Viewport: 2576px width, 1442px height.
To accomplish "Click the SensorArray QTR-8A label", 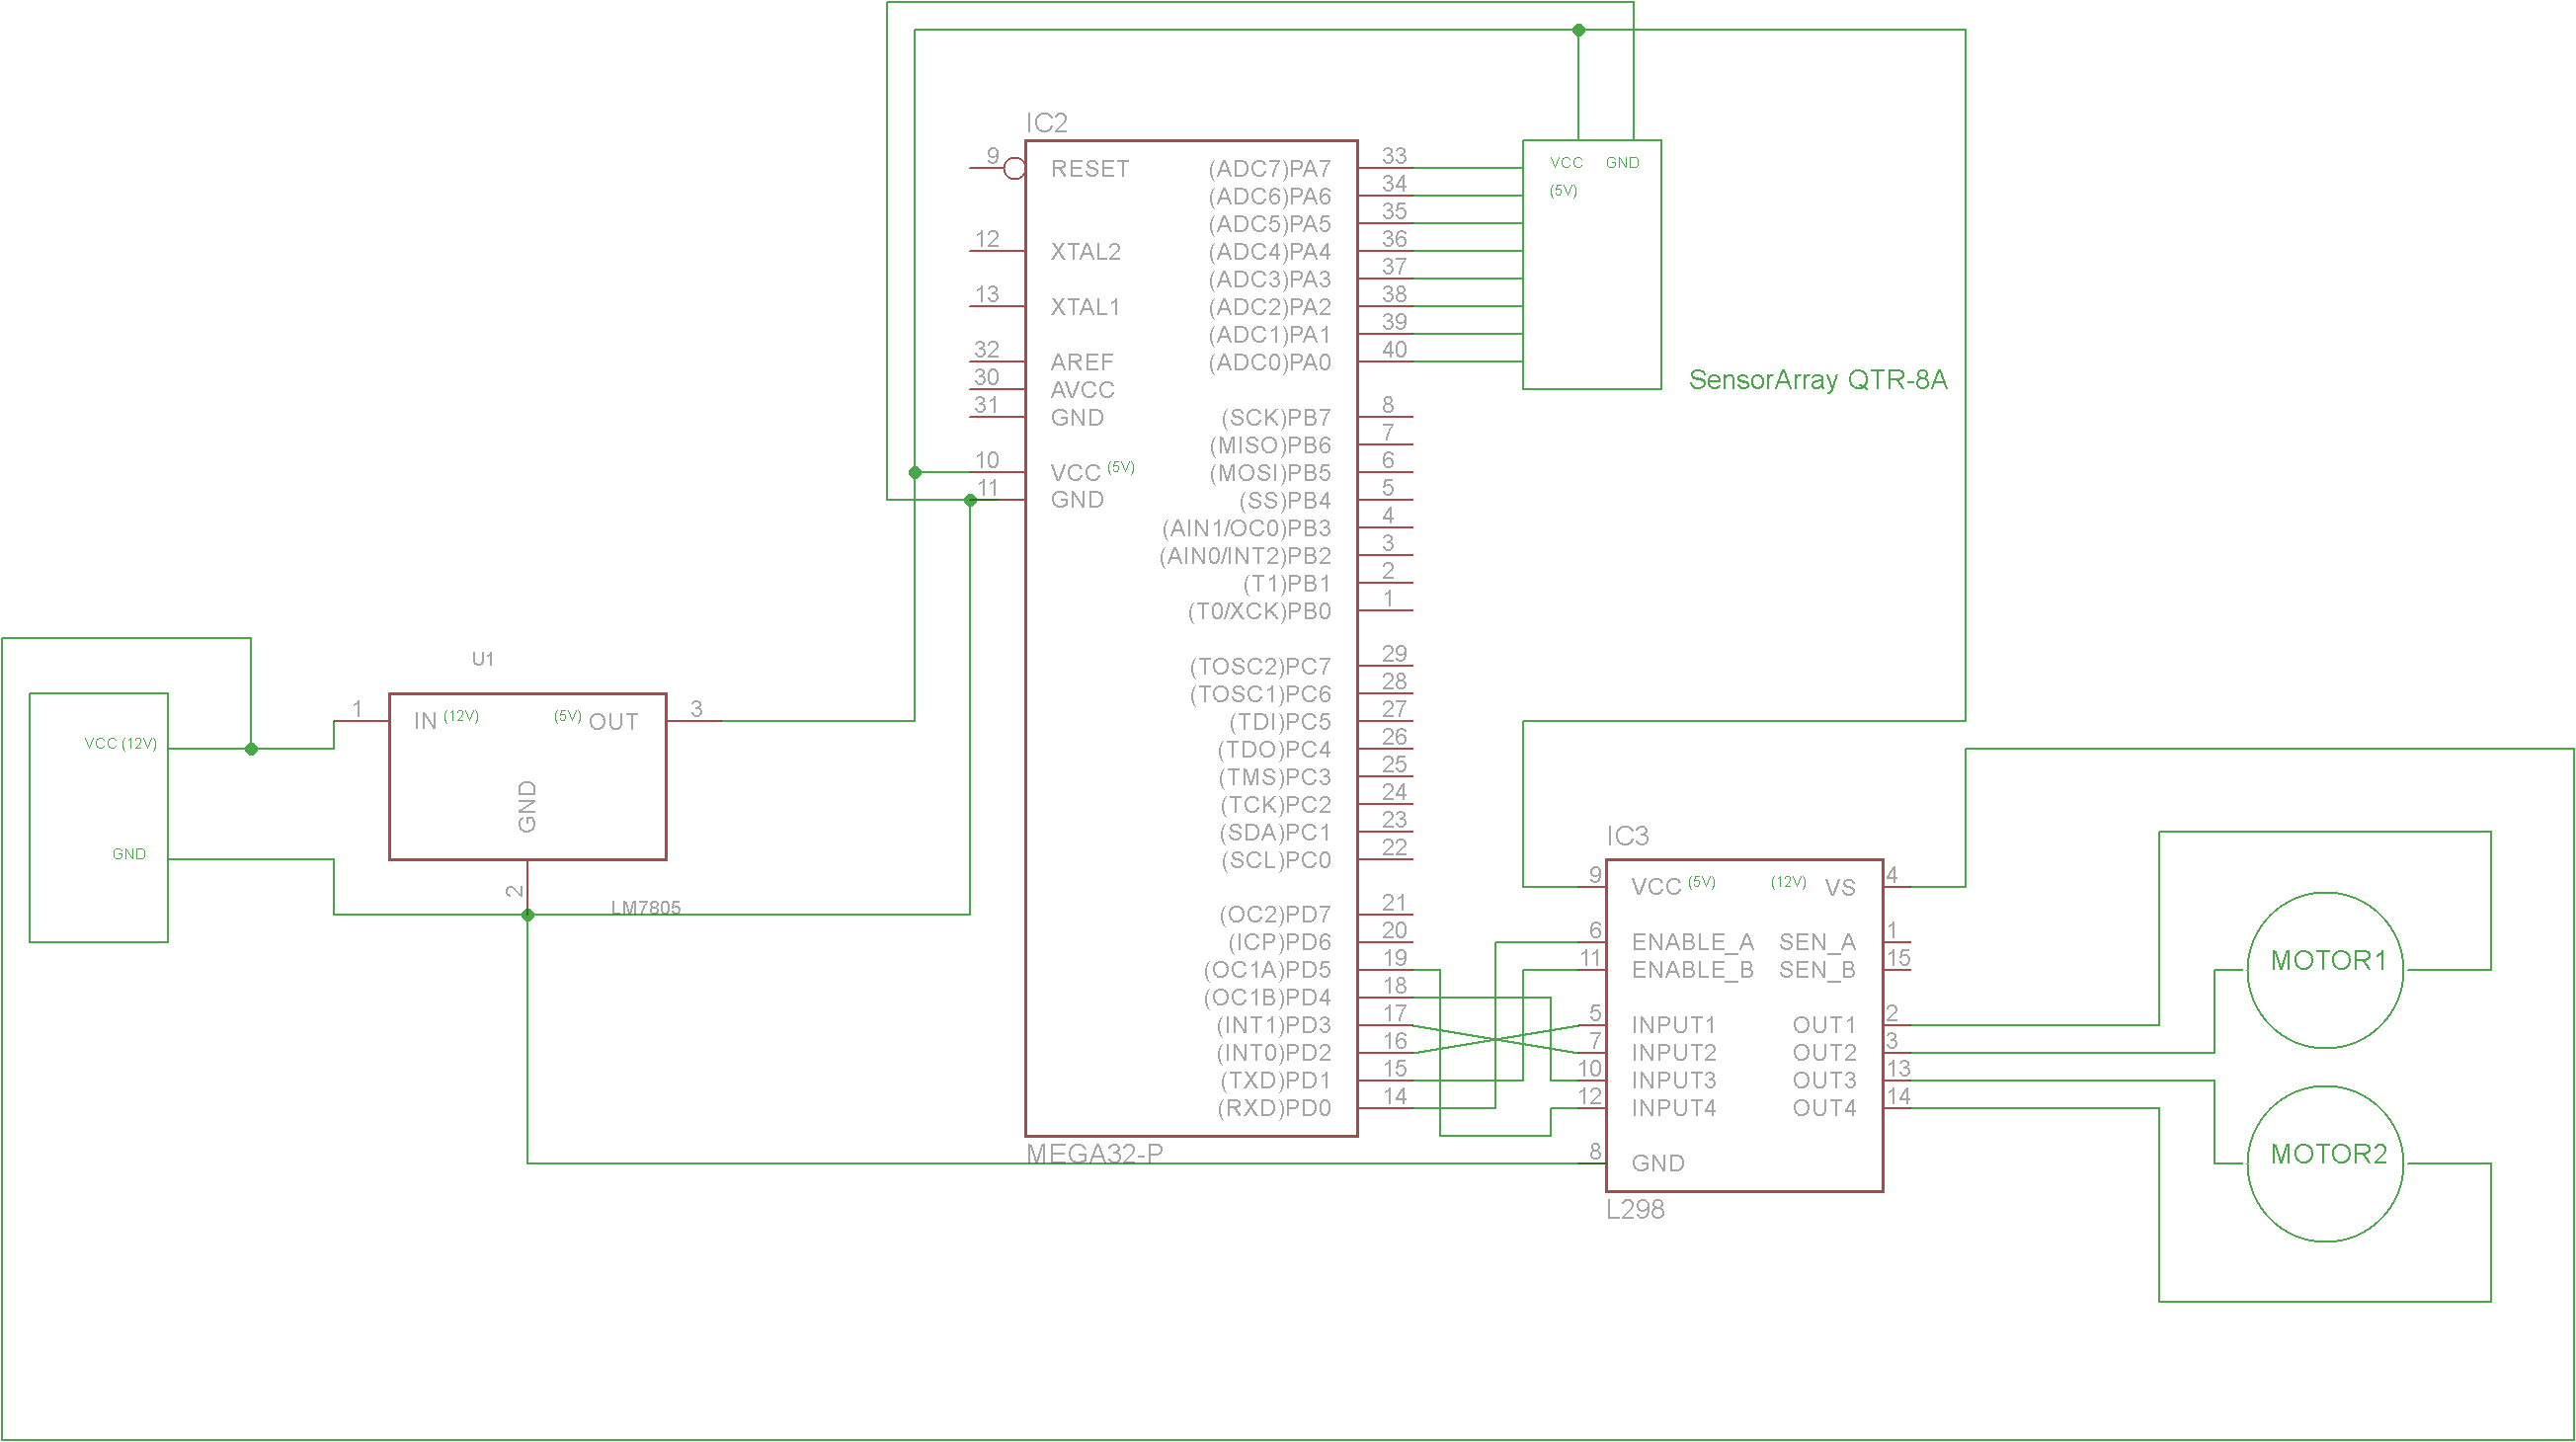I will (x=1818, y=380).
